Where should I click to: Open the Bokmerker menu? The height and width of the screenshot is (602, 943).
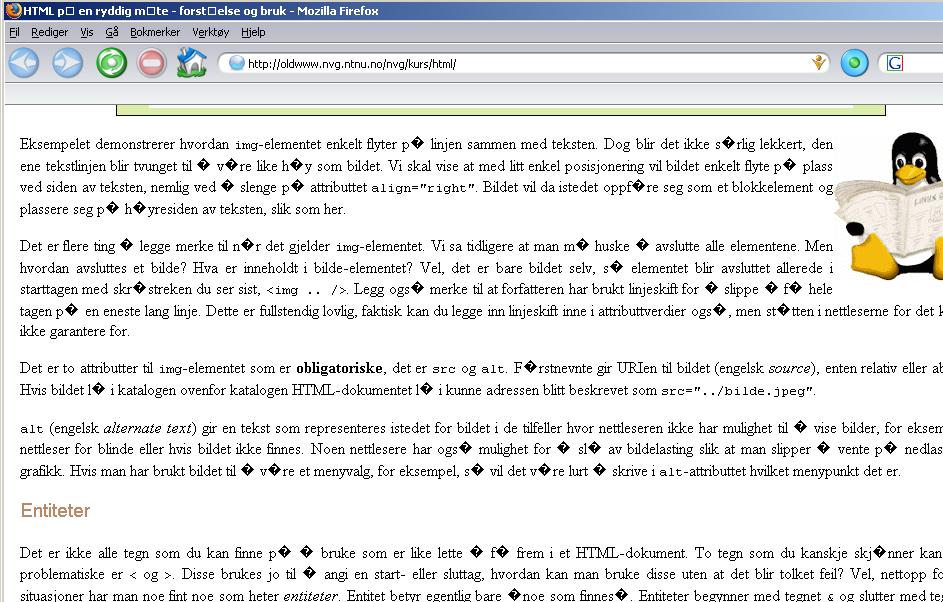(x=155, y=32)
